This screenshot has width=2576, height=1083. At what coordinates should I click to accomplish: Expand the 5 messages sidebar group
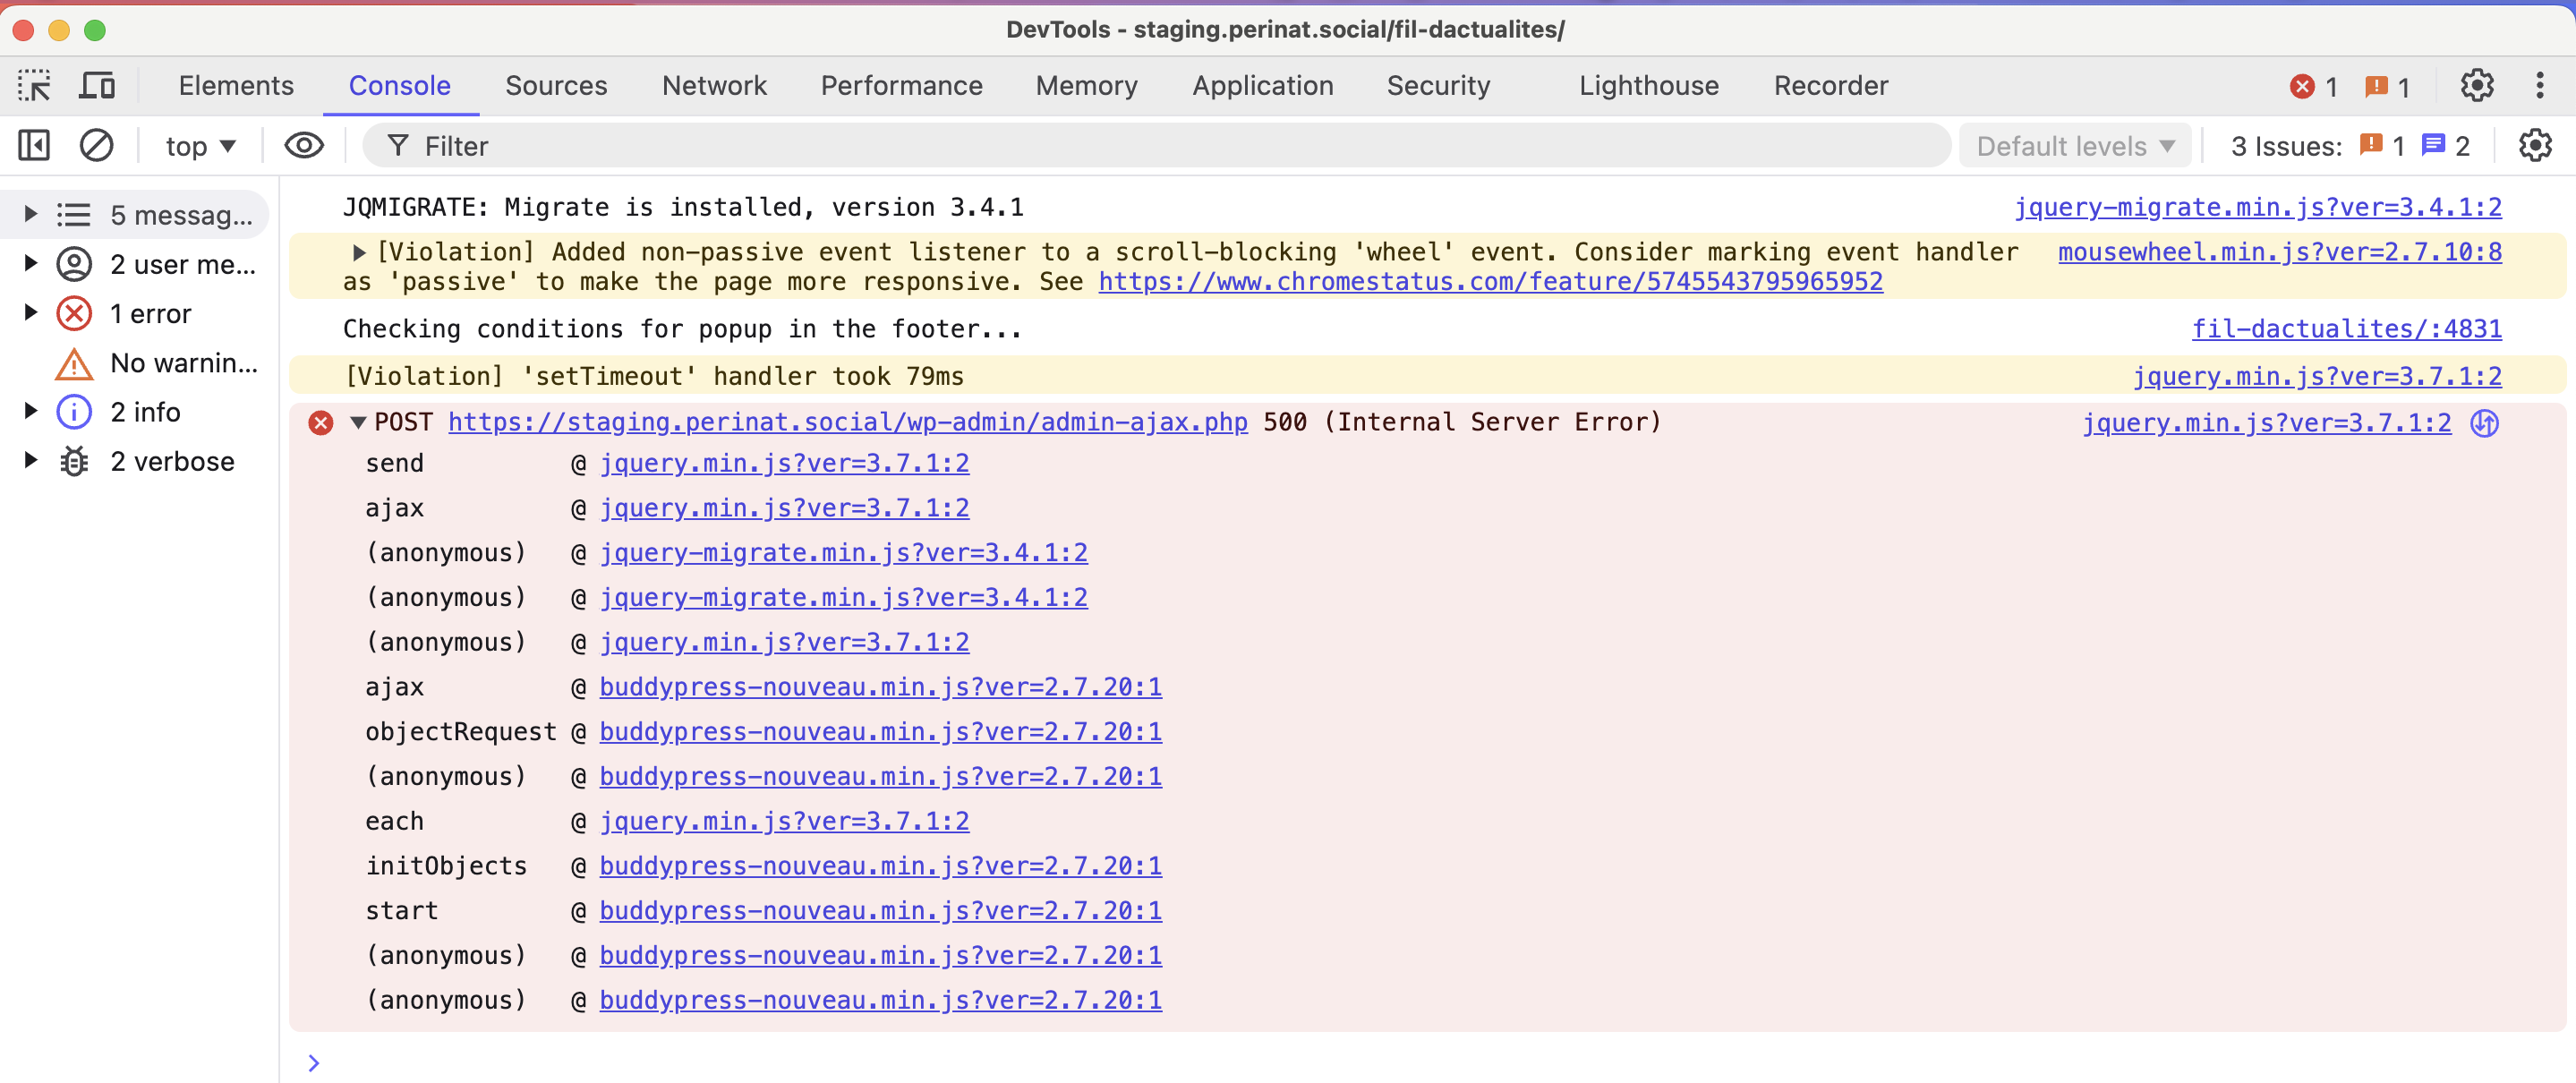pos(30,214)
